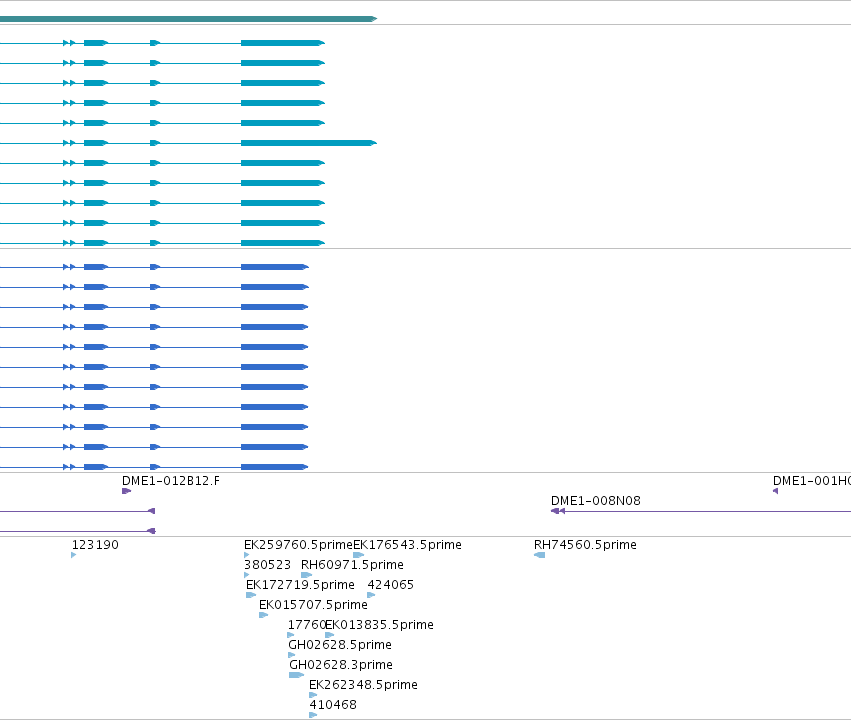The height and width of the screenshot is (720, 851).
Task: Select the RH74560.5prime reverse arrow glyph
Action: [539, 555]
